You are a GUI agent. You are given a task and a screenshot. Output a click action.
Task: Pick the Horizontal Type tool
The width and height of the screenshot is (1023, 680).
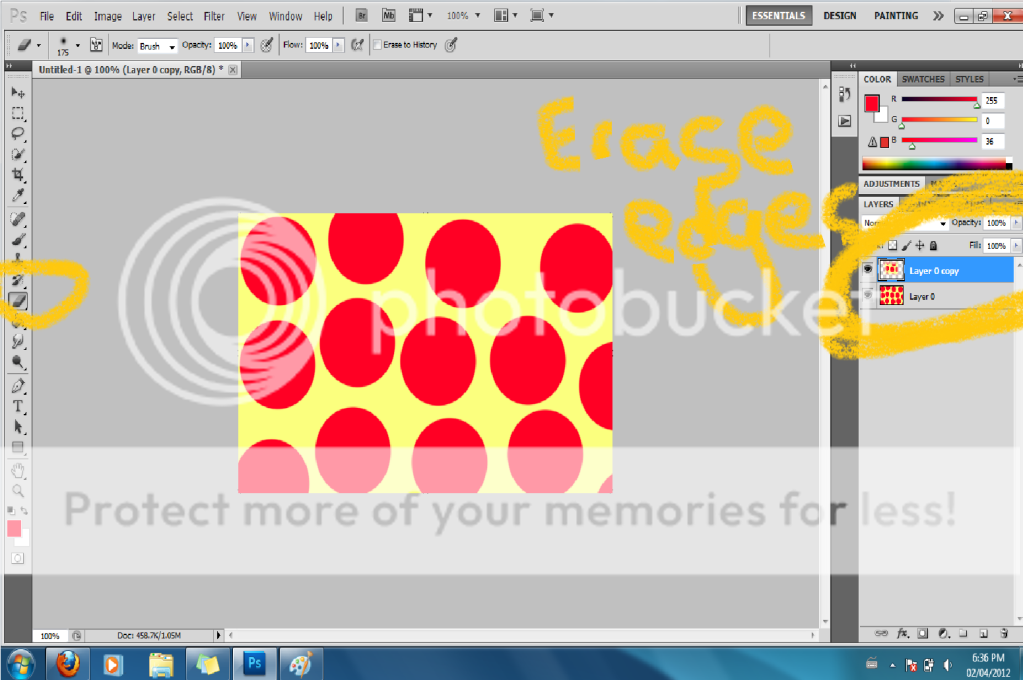18,406
